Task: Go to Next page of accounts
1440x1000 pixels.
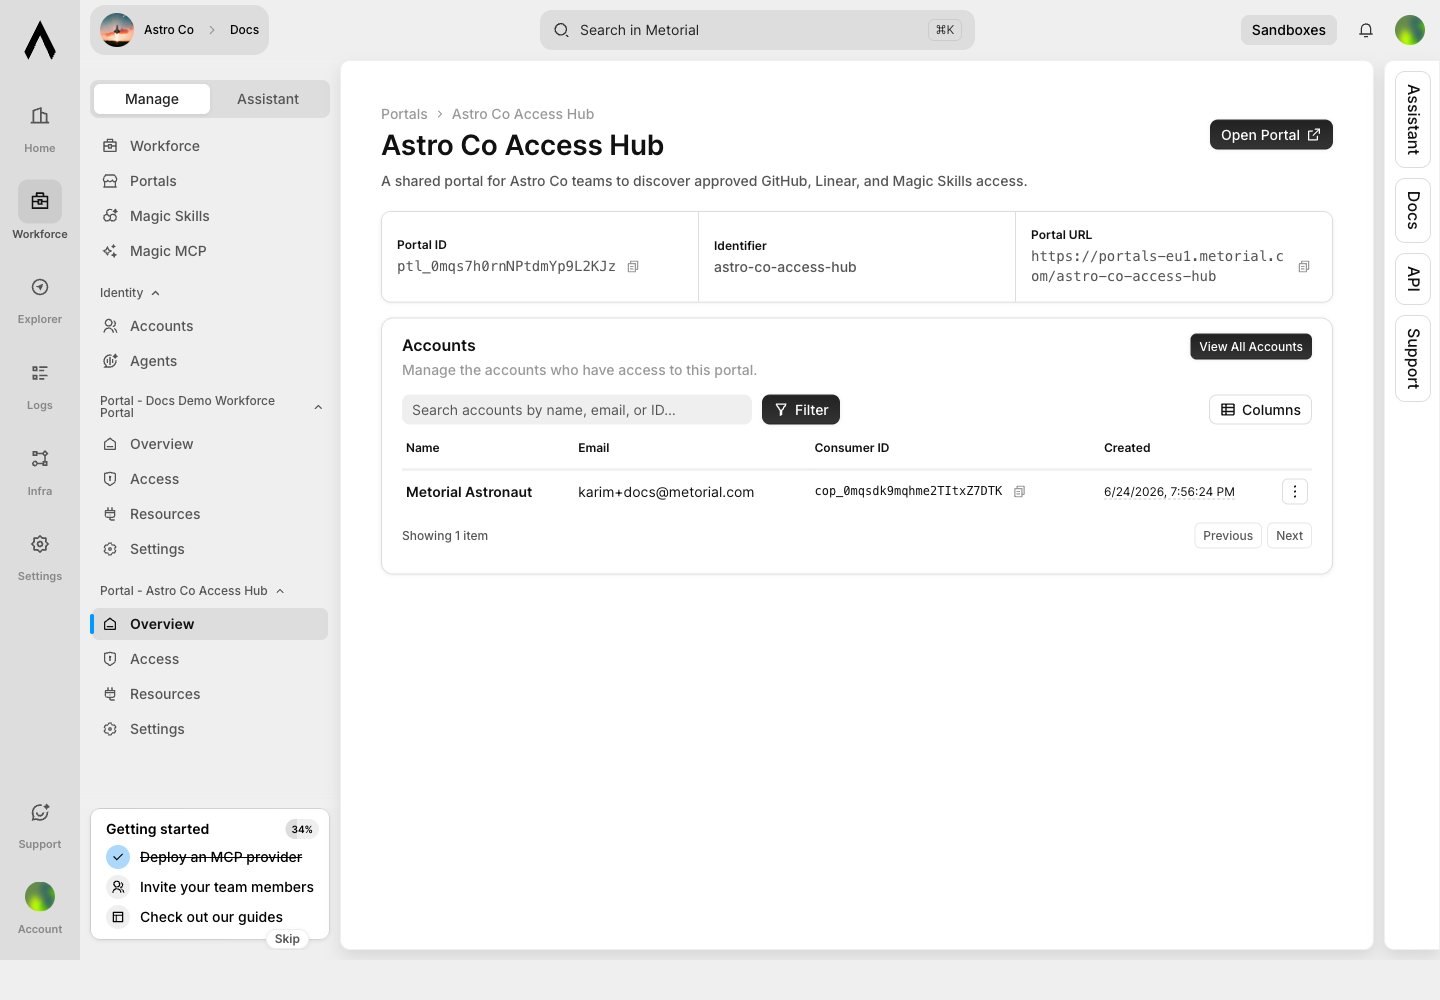Action: tap(1290, 536)
